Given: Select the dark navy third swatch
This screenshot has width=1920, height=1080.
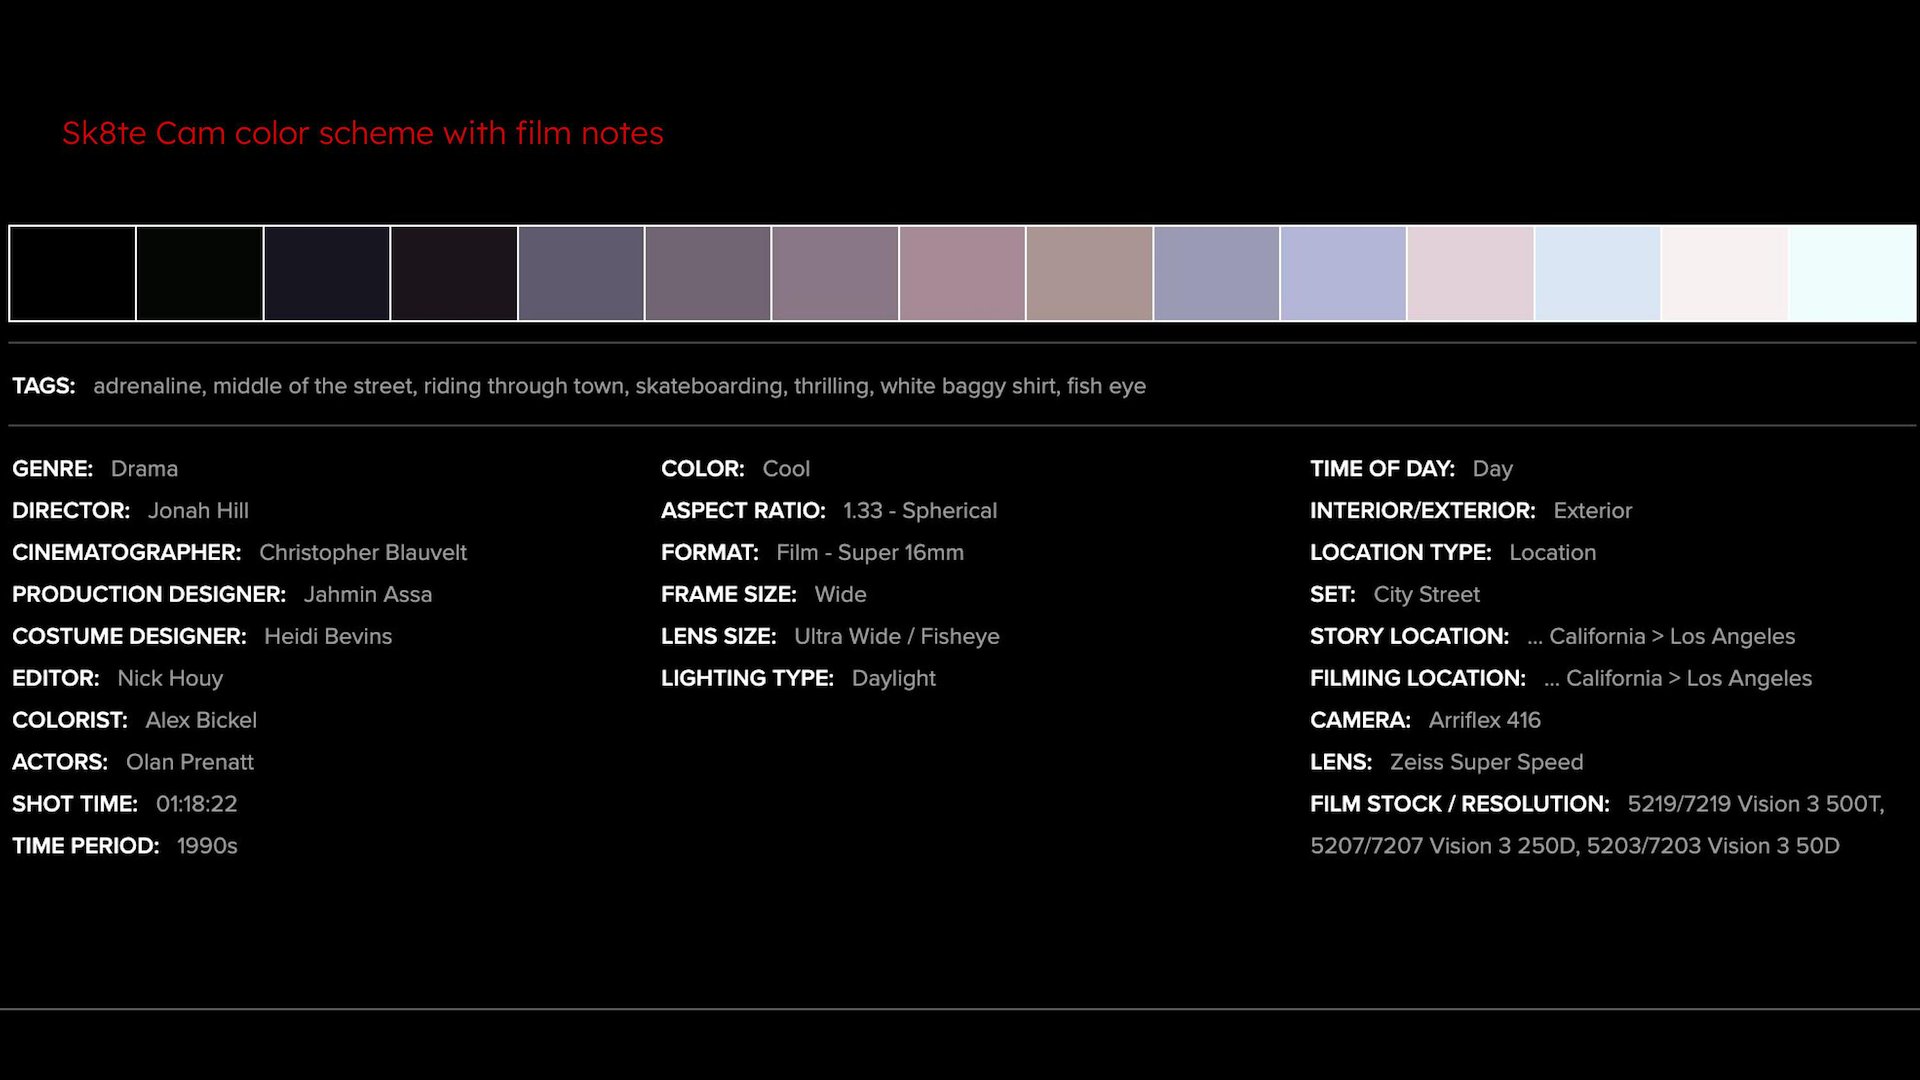Looking at the screenshot, I should click(x=326, y=273).
